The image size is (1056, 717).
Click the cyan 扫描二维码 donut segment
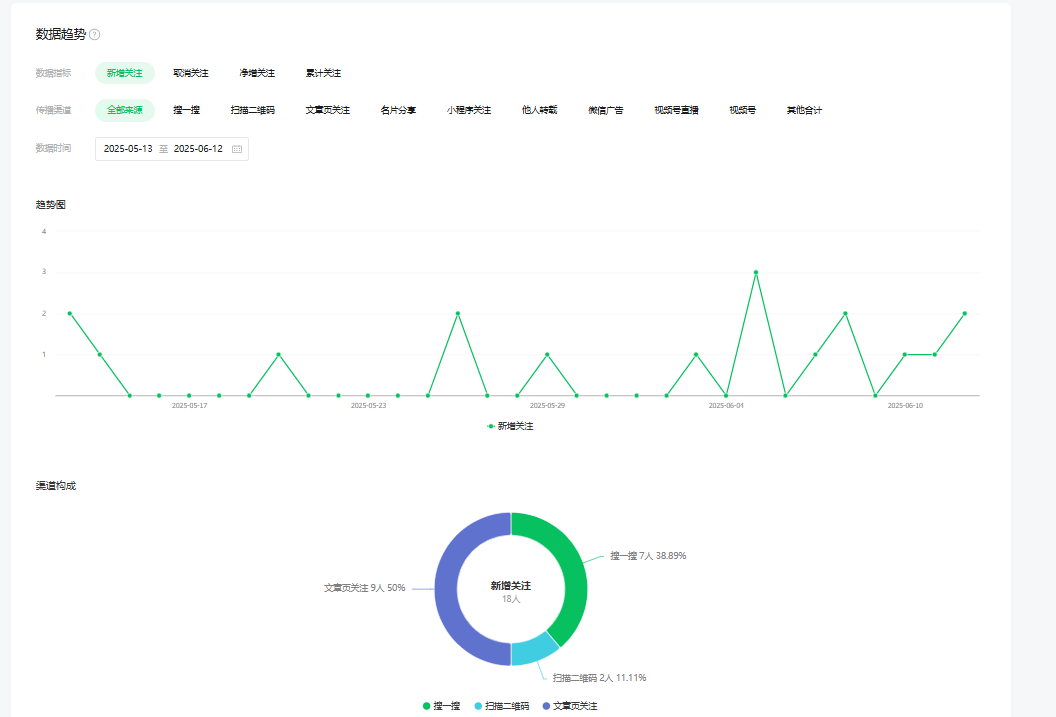[x=532, y=650]
